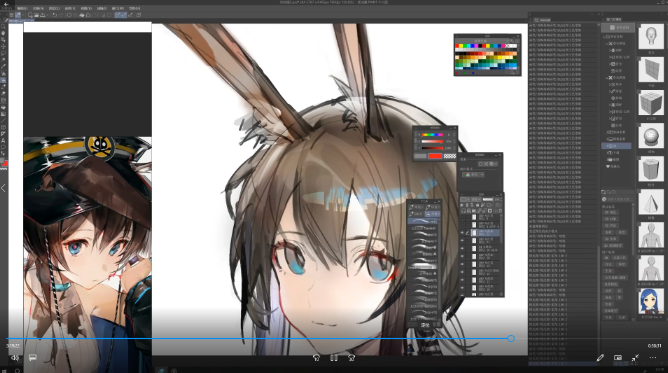
Task: Collapse the top-level material tree folder
Action: 605,37
